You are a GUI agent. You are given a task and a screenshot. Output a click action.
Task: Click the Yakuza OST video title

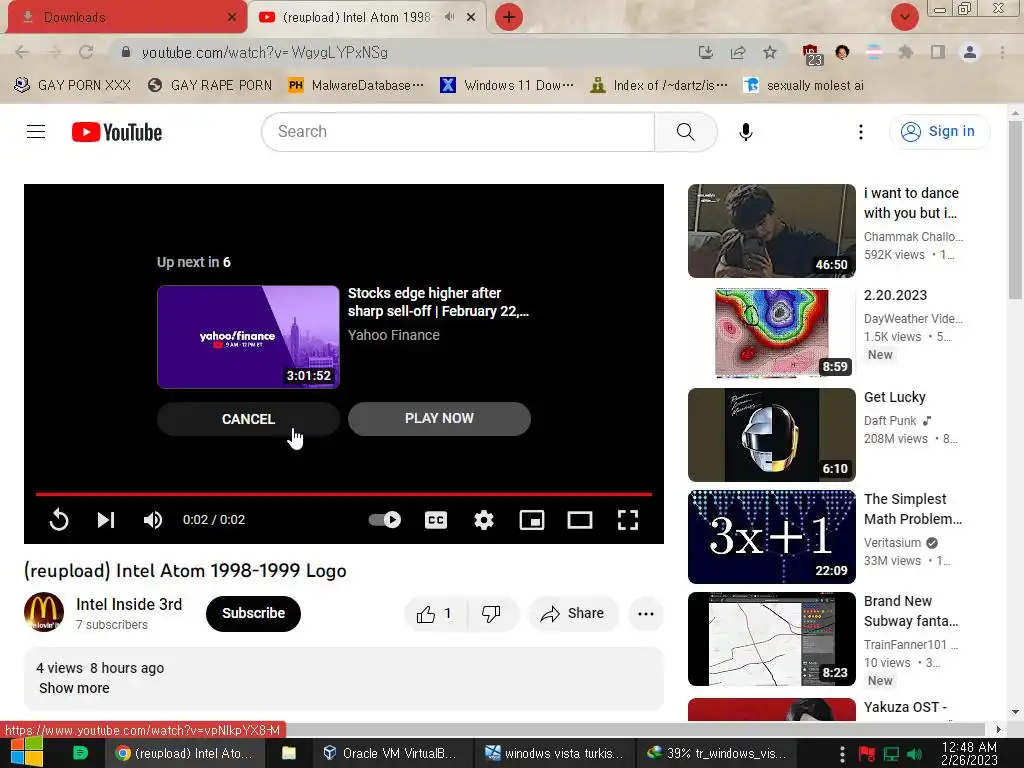(905, 707)
